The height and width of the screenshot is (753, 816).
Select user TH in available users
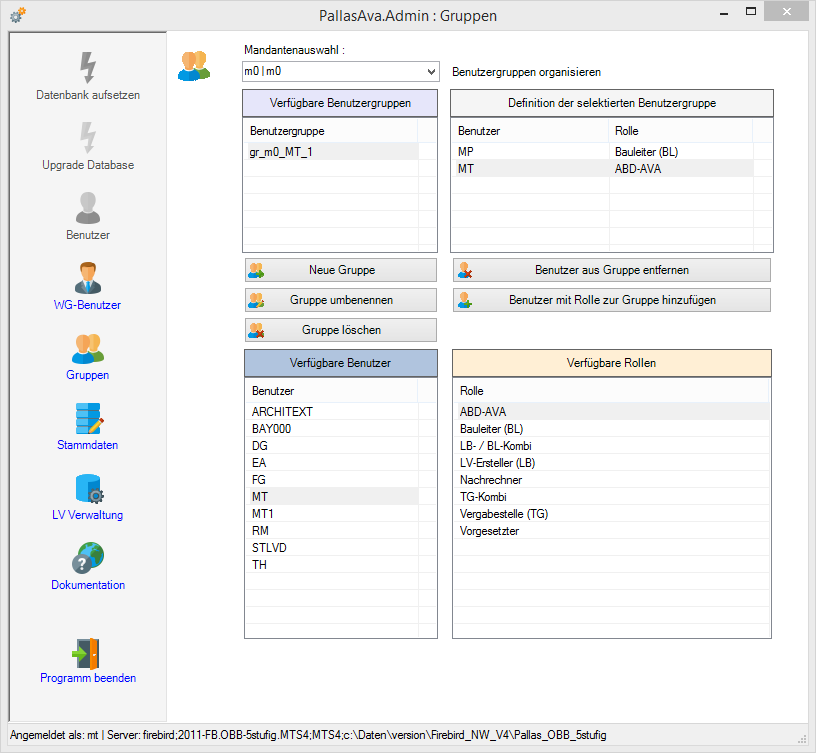coord(332,565)
